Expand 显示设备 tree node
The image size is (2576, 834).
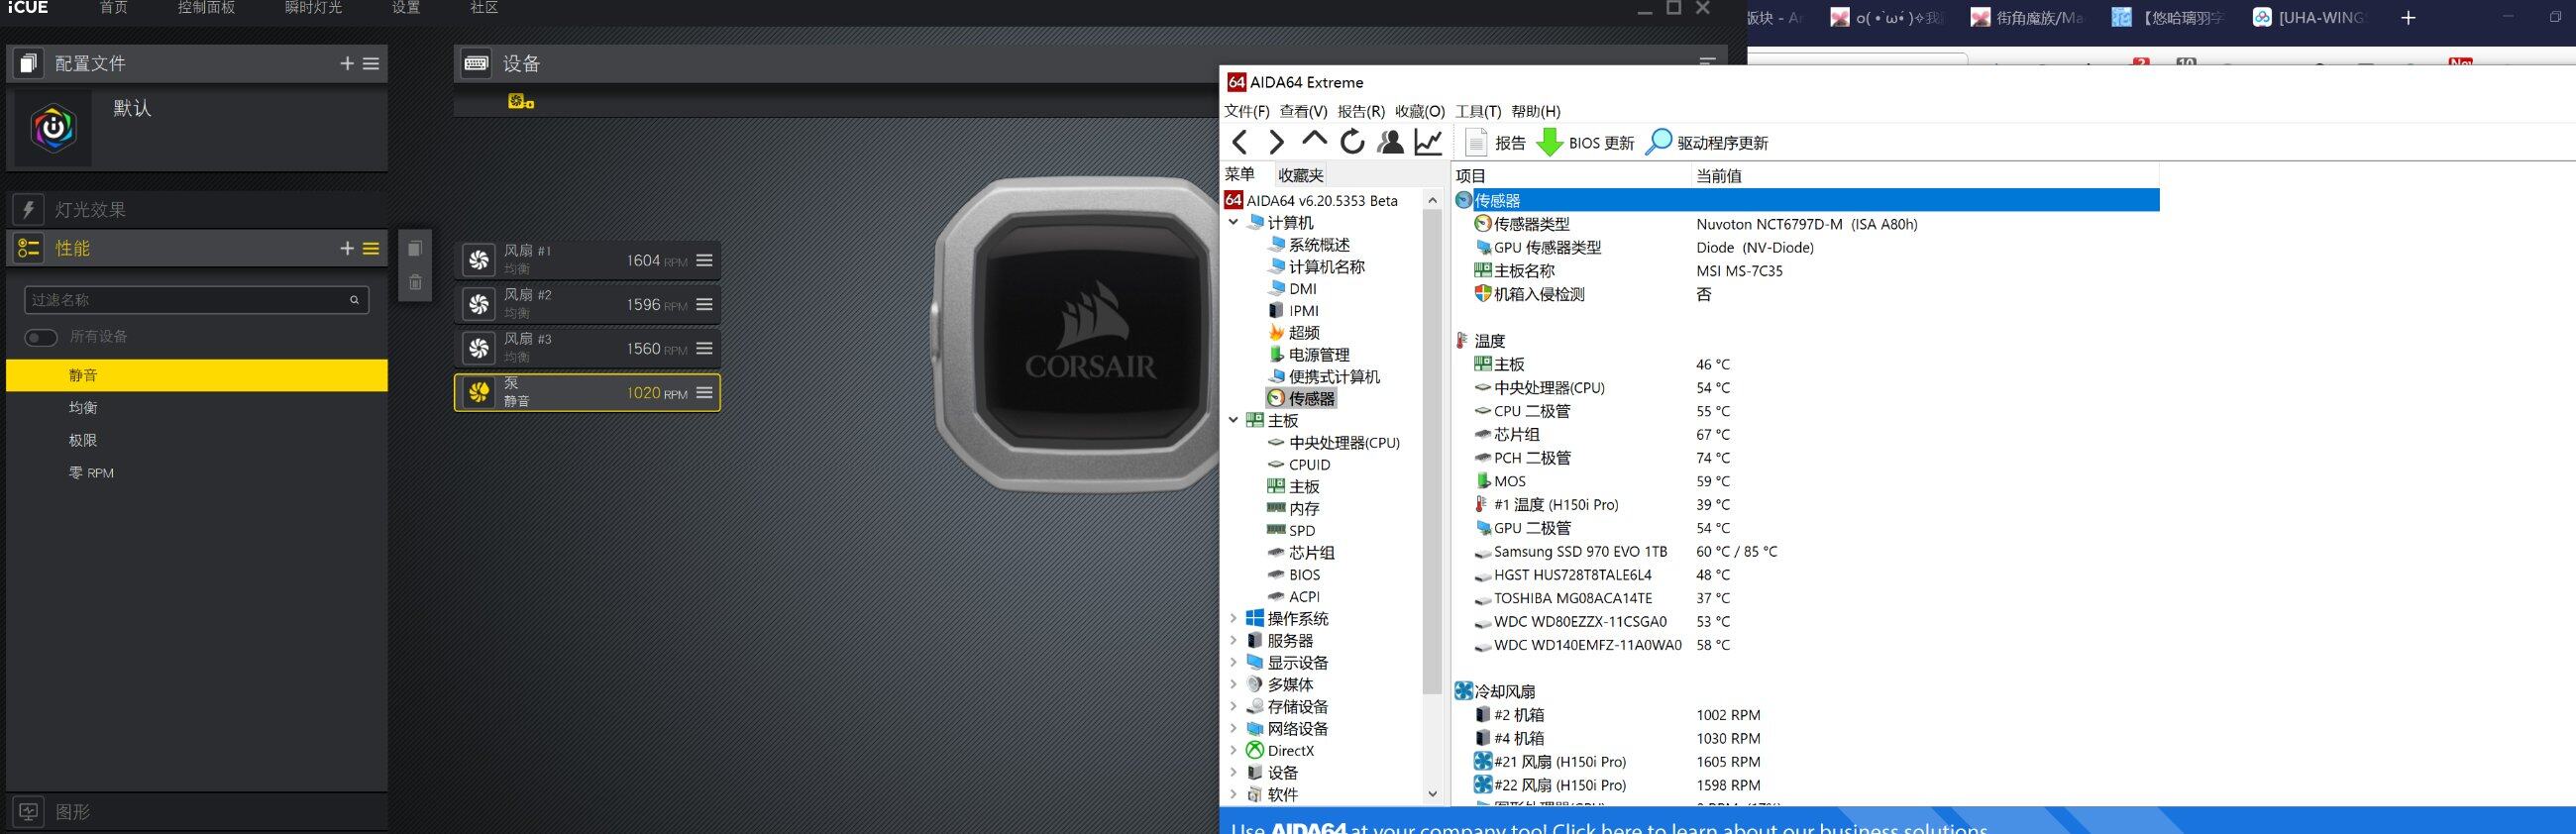(1234, 662)
